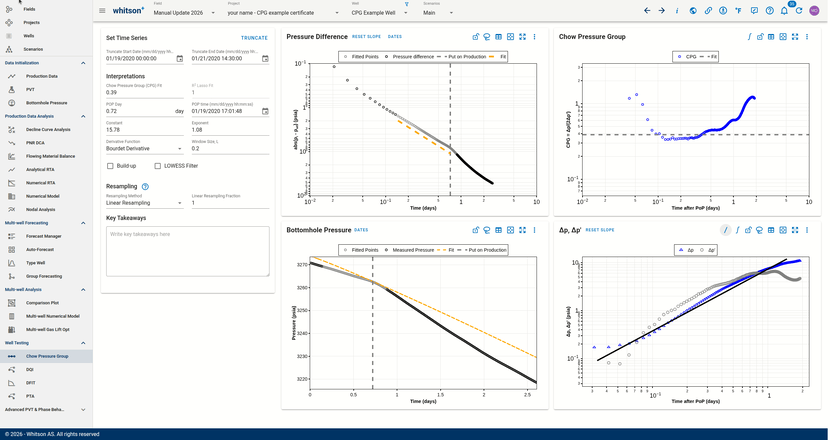
Task: Toggle lock icon on Pressure Difference plot
Action: point(475,37)
